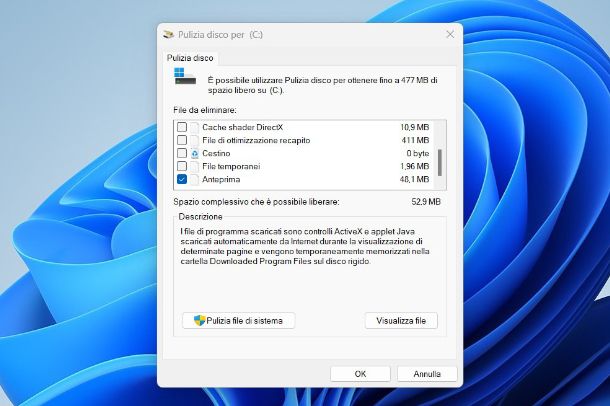Click the File da eliminare label
The width and height of the screenshot is (610, 406).
pyautogui.click(x=205, y=110)
